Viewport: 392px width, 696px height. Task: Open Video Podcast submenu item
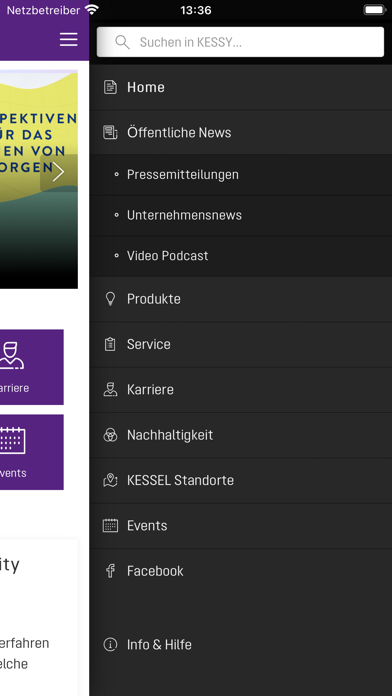pos(241,256)
